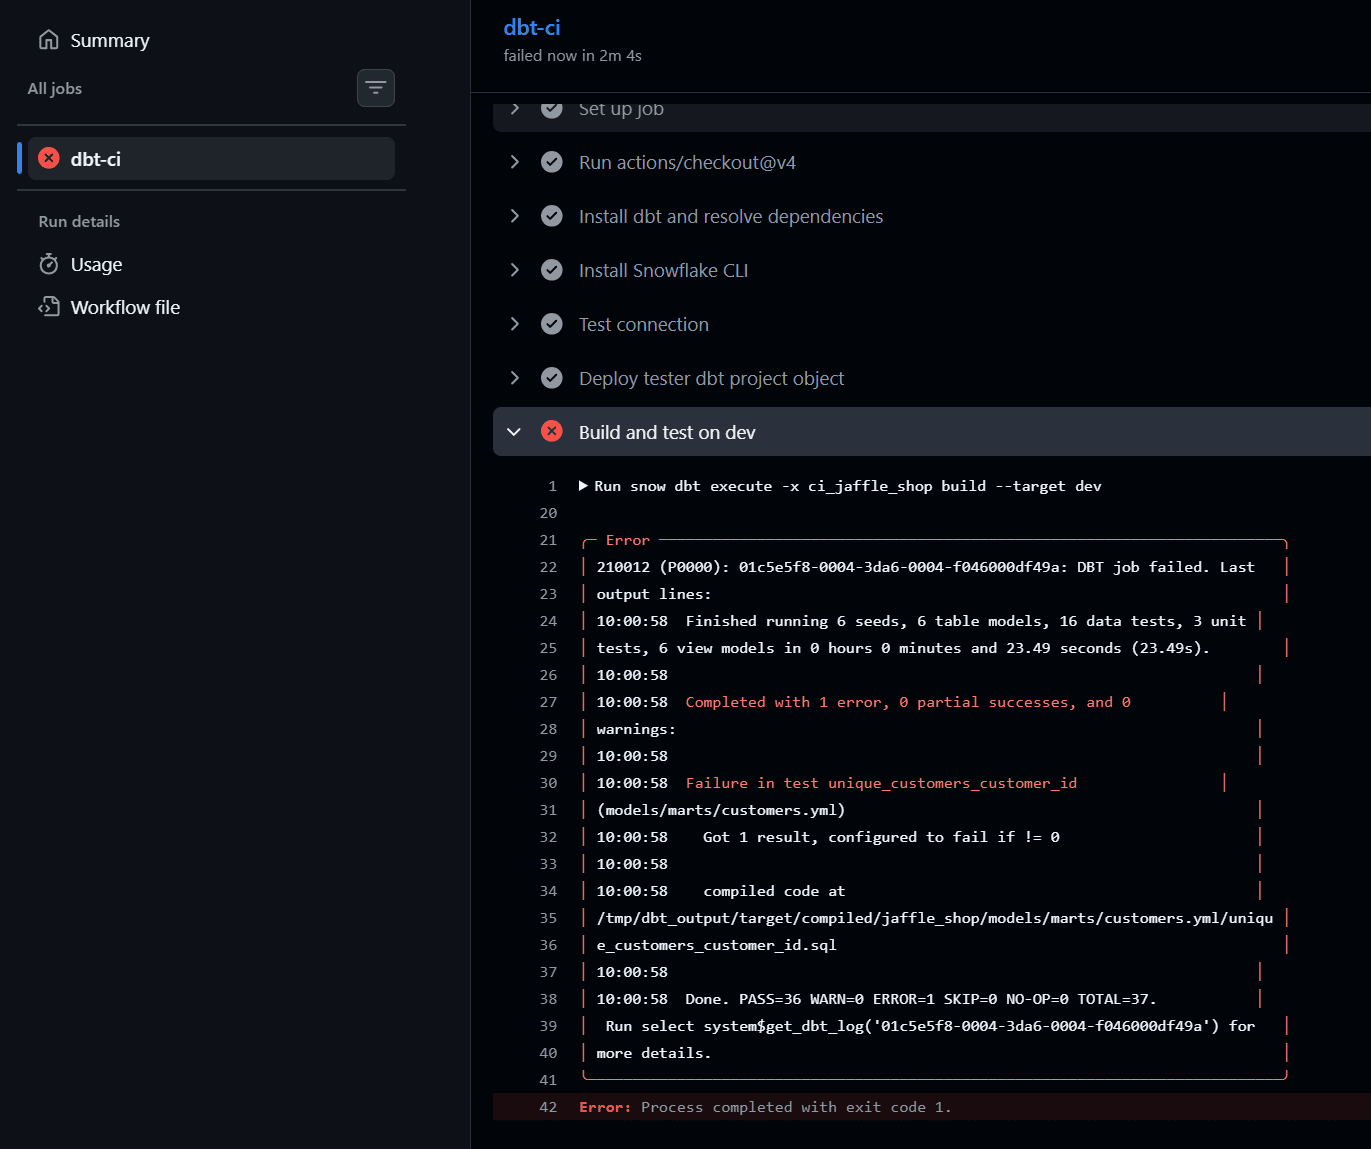Click 'Failure in test unique_customers_customer_id' text
The image size is (1371, 1149).
point(881,783)
